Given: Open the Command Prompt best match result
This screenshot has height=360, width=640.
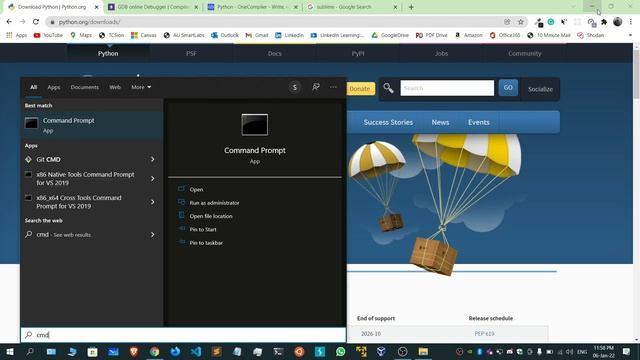Looking at the screenshot, I should point(92,125).
